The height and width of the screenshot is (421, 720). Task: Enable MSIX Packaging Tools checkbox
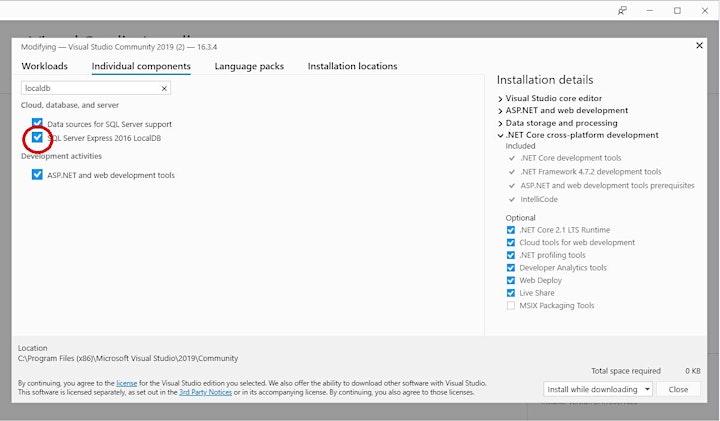point(511,306)
